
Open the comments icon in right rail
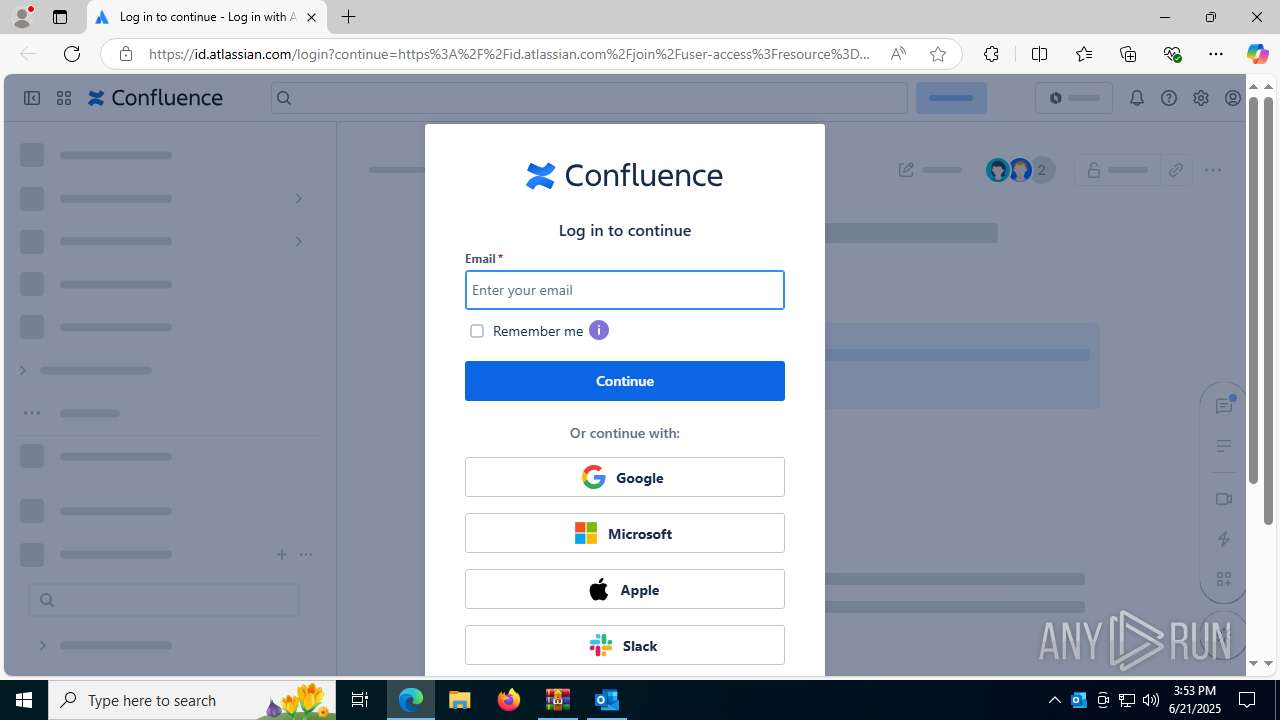tap(1224, 405)
